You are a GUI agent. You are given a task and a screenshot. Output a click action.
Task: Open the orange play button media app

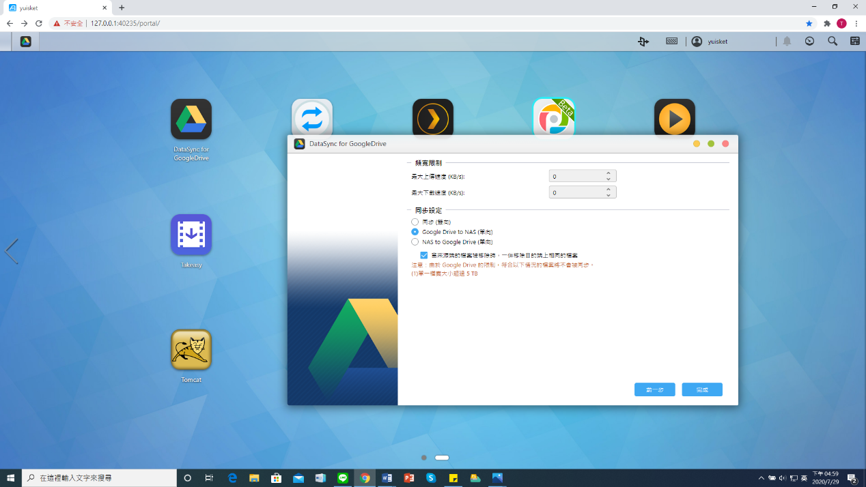pyautogui.click(x=674, y=117)
